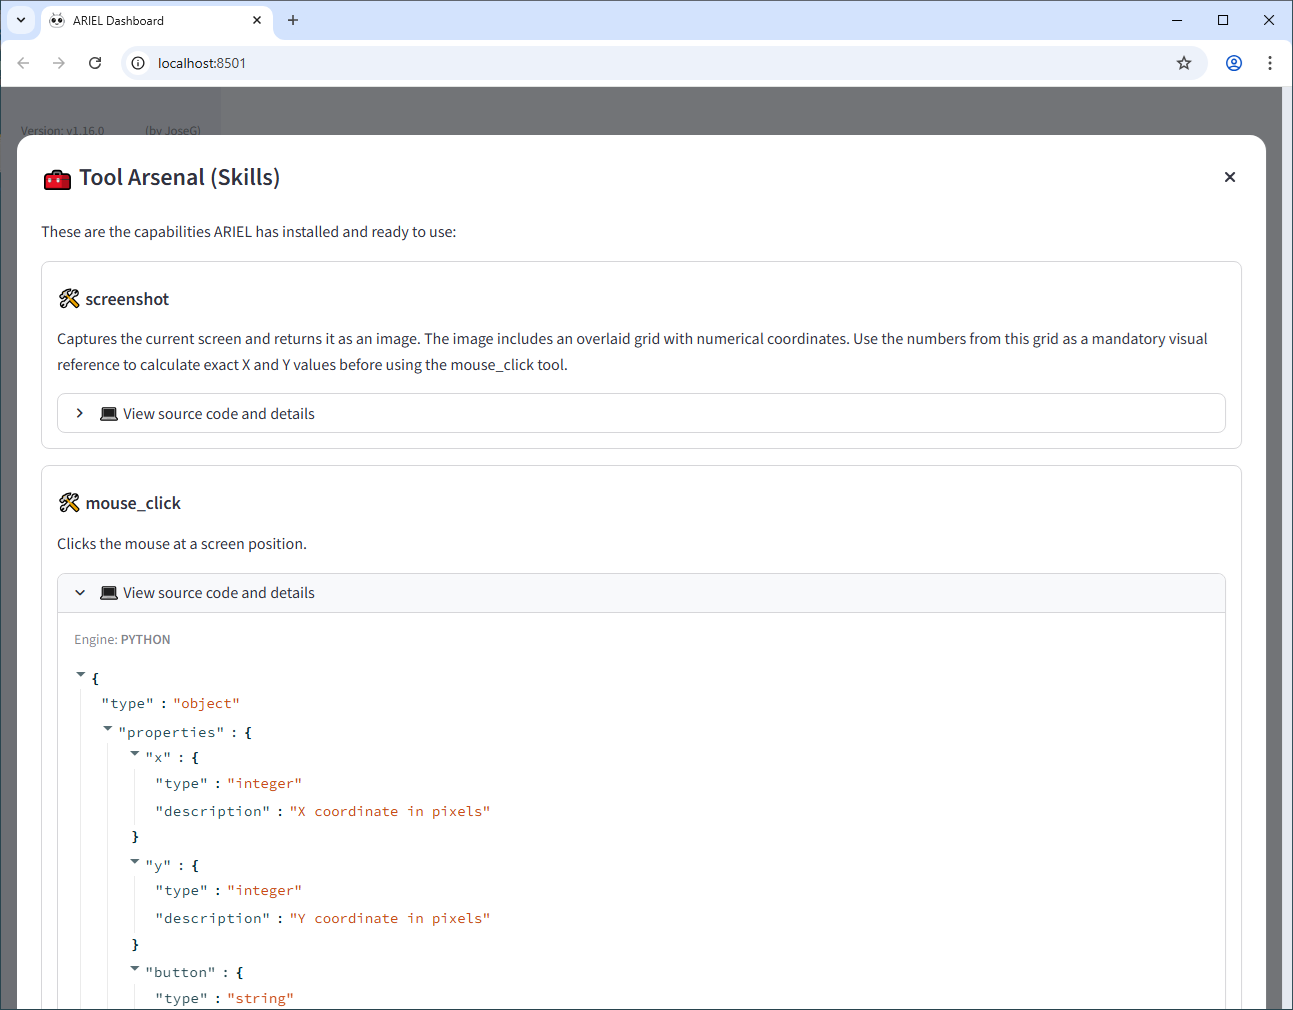
Task: Click the browser forward arrow
Action: (x=59, y=63)
